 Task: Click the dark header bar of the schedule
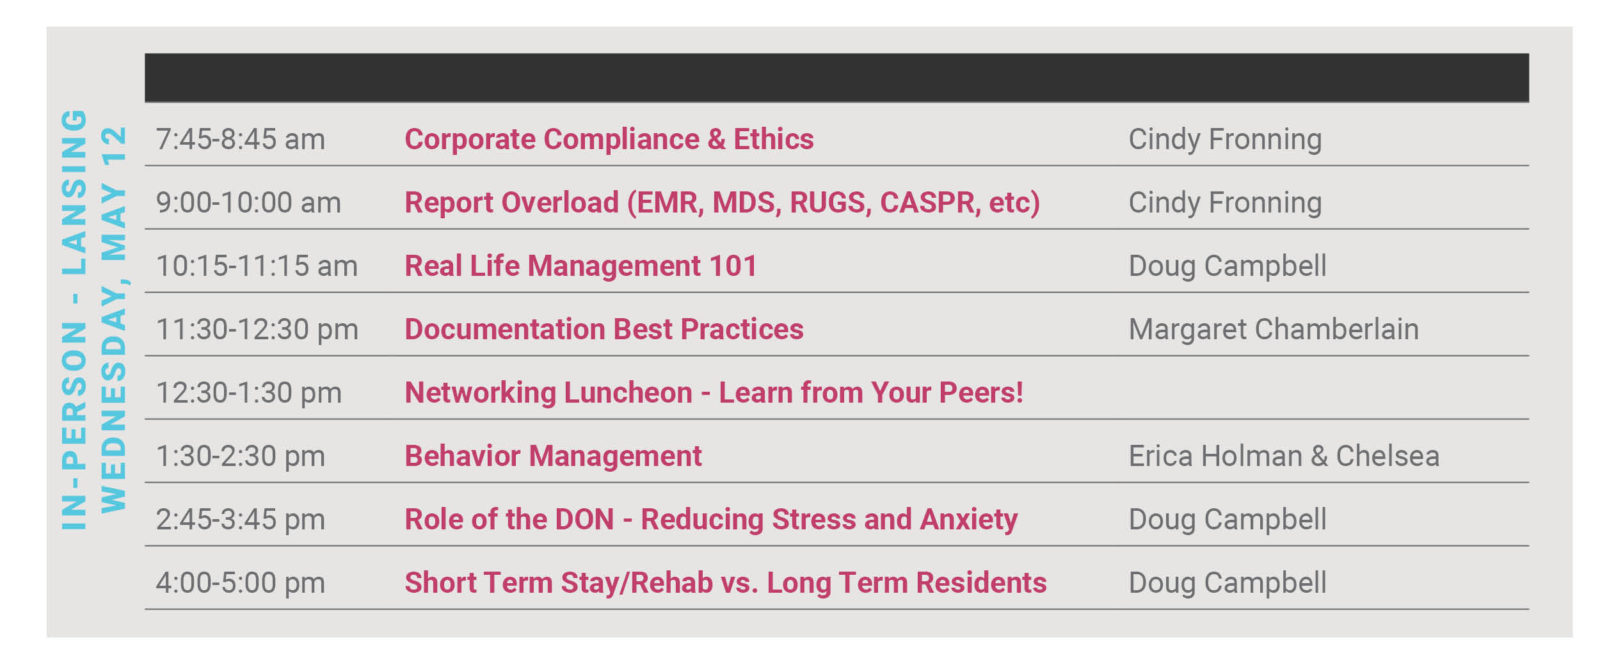(836, 78)
